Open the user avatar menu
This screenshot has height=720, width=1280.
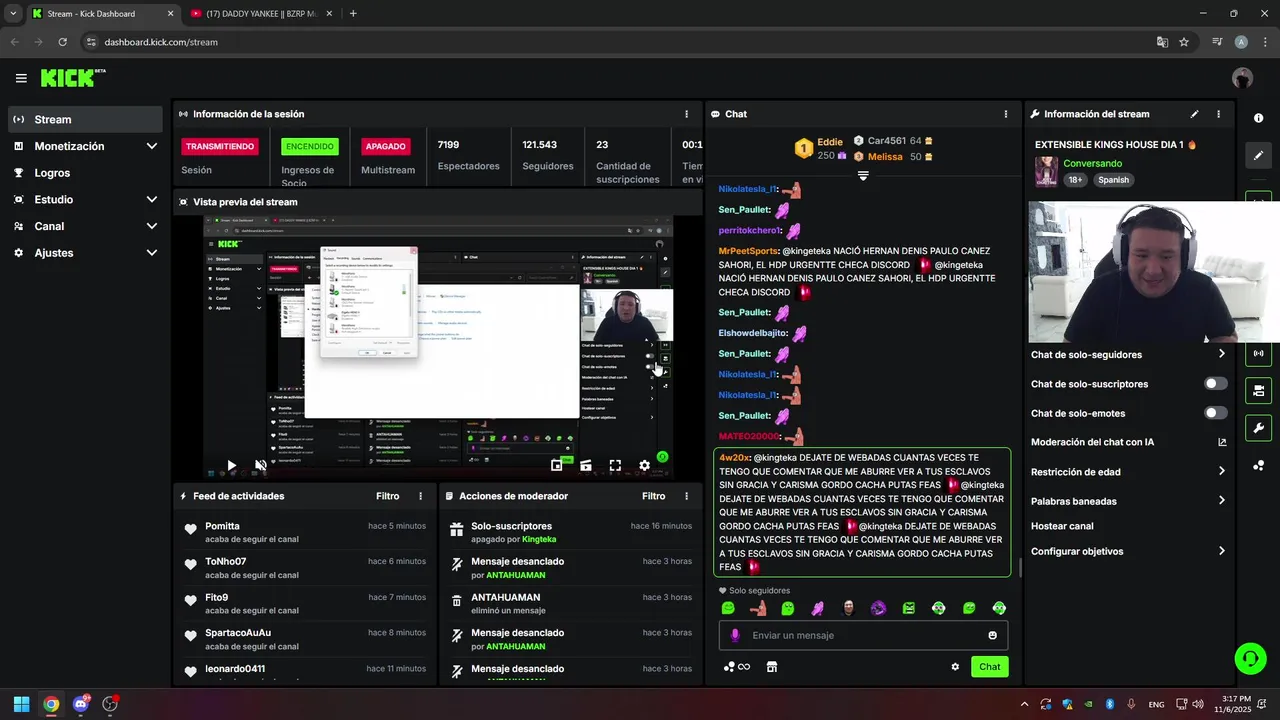point(1243,78)
